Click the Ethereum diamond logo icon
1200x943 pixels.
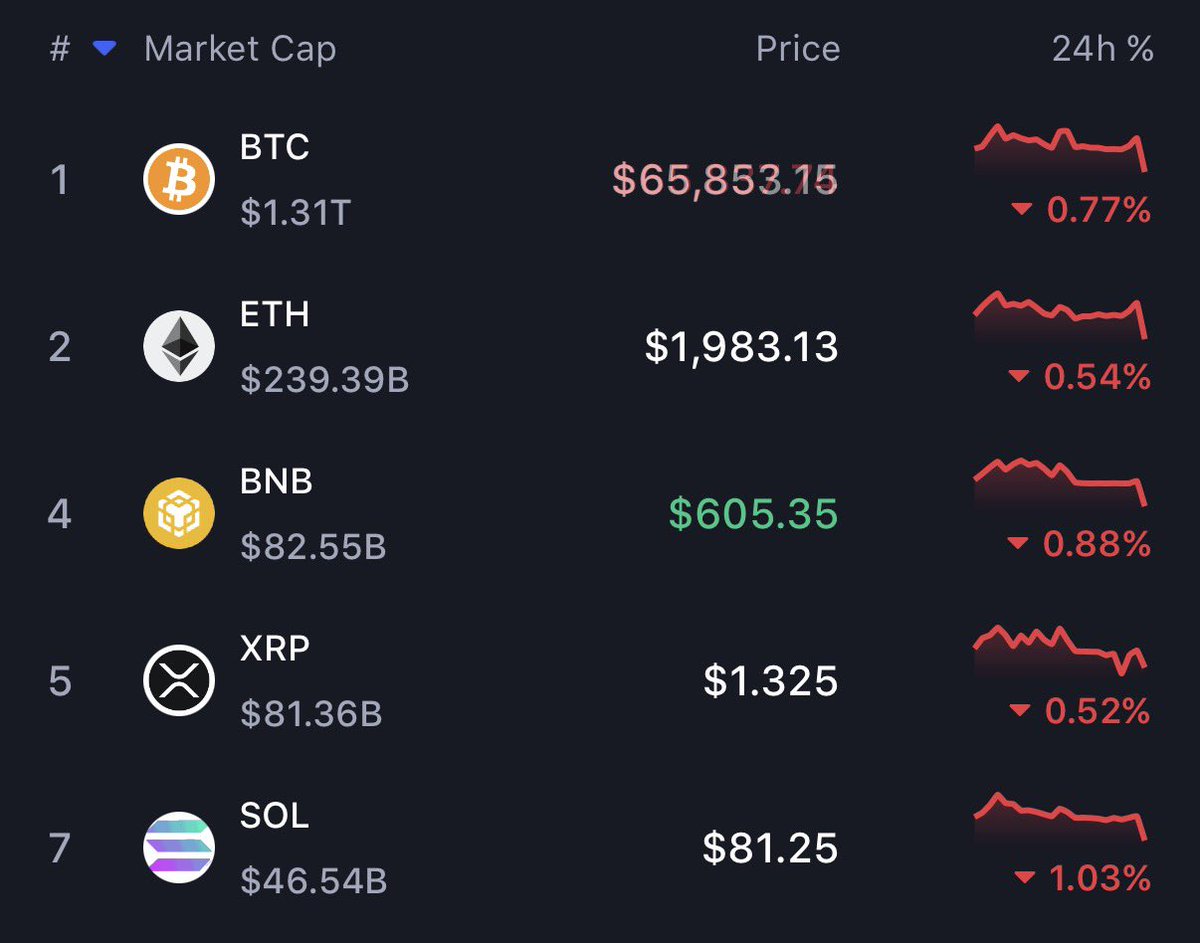click(179, 347)
